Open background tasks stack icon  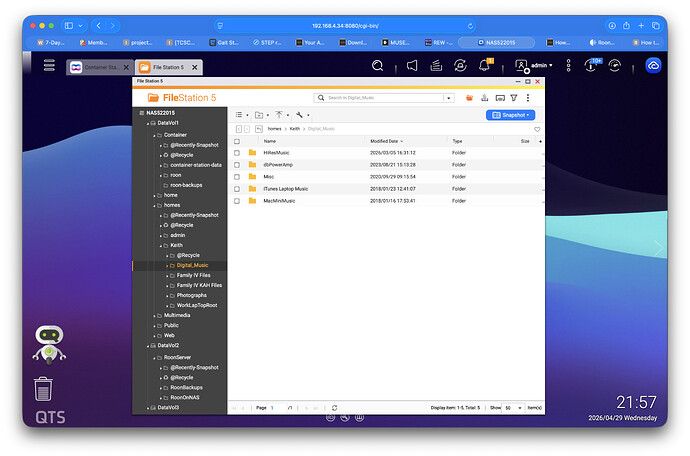click(x=436, y=66)
